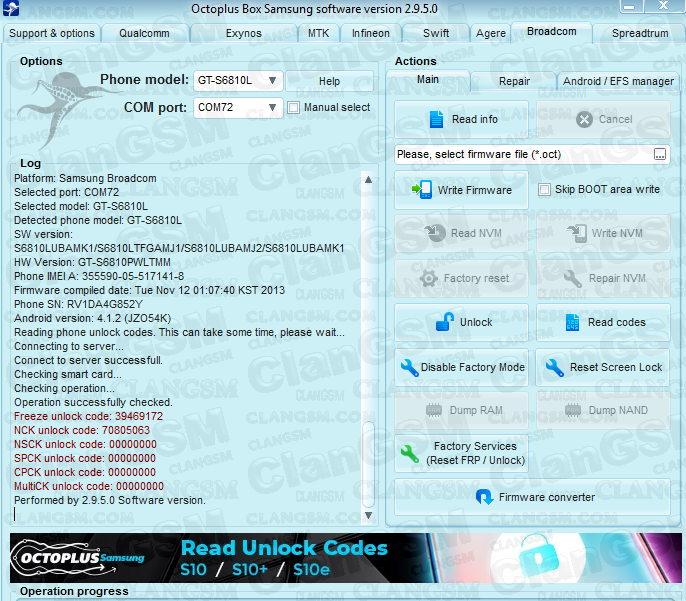The height and width of the screenshot is (601, 686).
Task: Click the log scrollbar down arrow
Action: coord(368,515)
